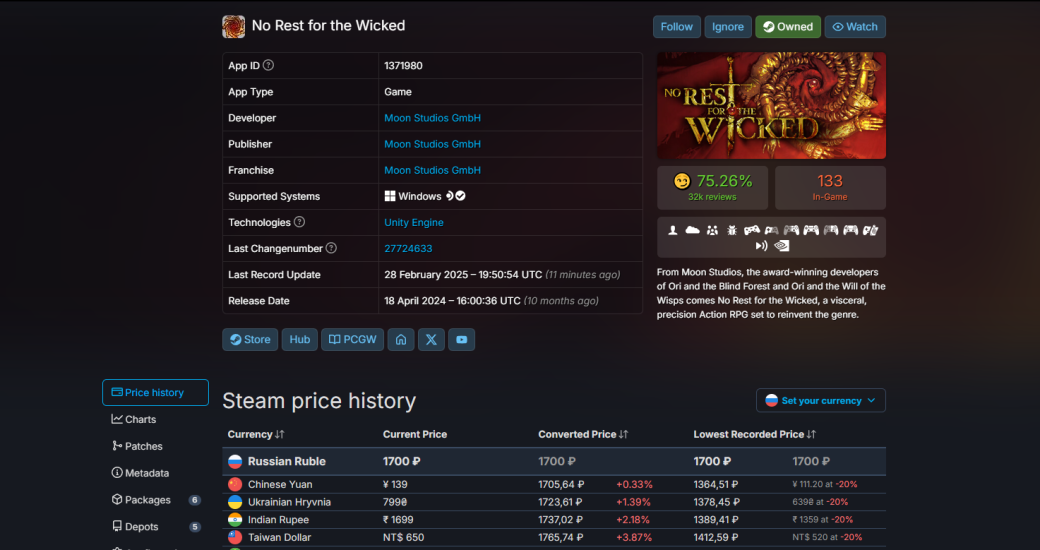Screen dimensions: 1040x550
Task: Click the App ID value 1371980
Action: tap(403, 66)
